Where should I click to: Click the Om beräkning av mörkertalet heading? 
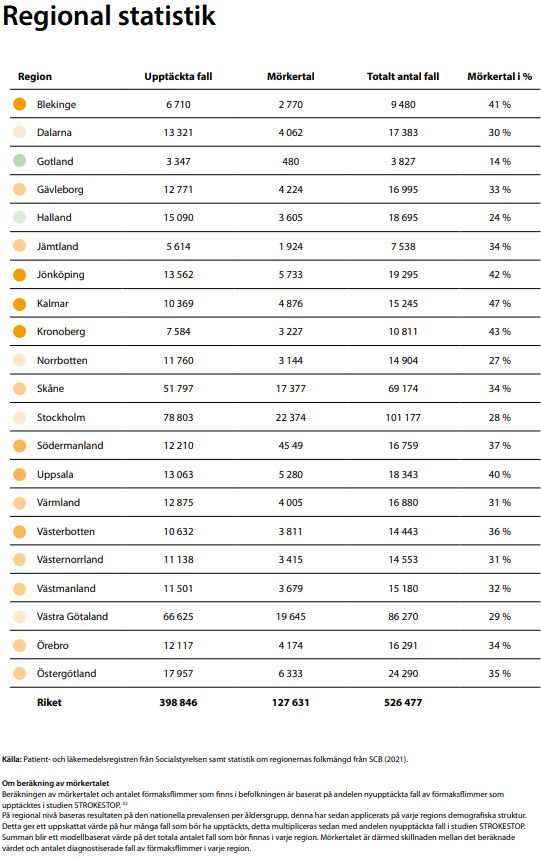[56, 783]
